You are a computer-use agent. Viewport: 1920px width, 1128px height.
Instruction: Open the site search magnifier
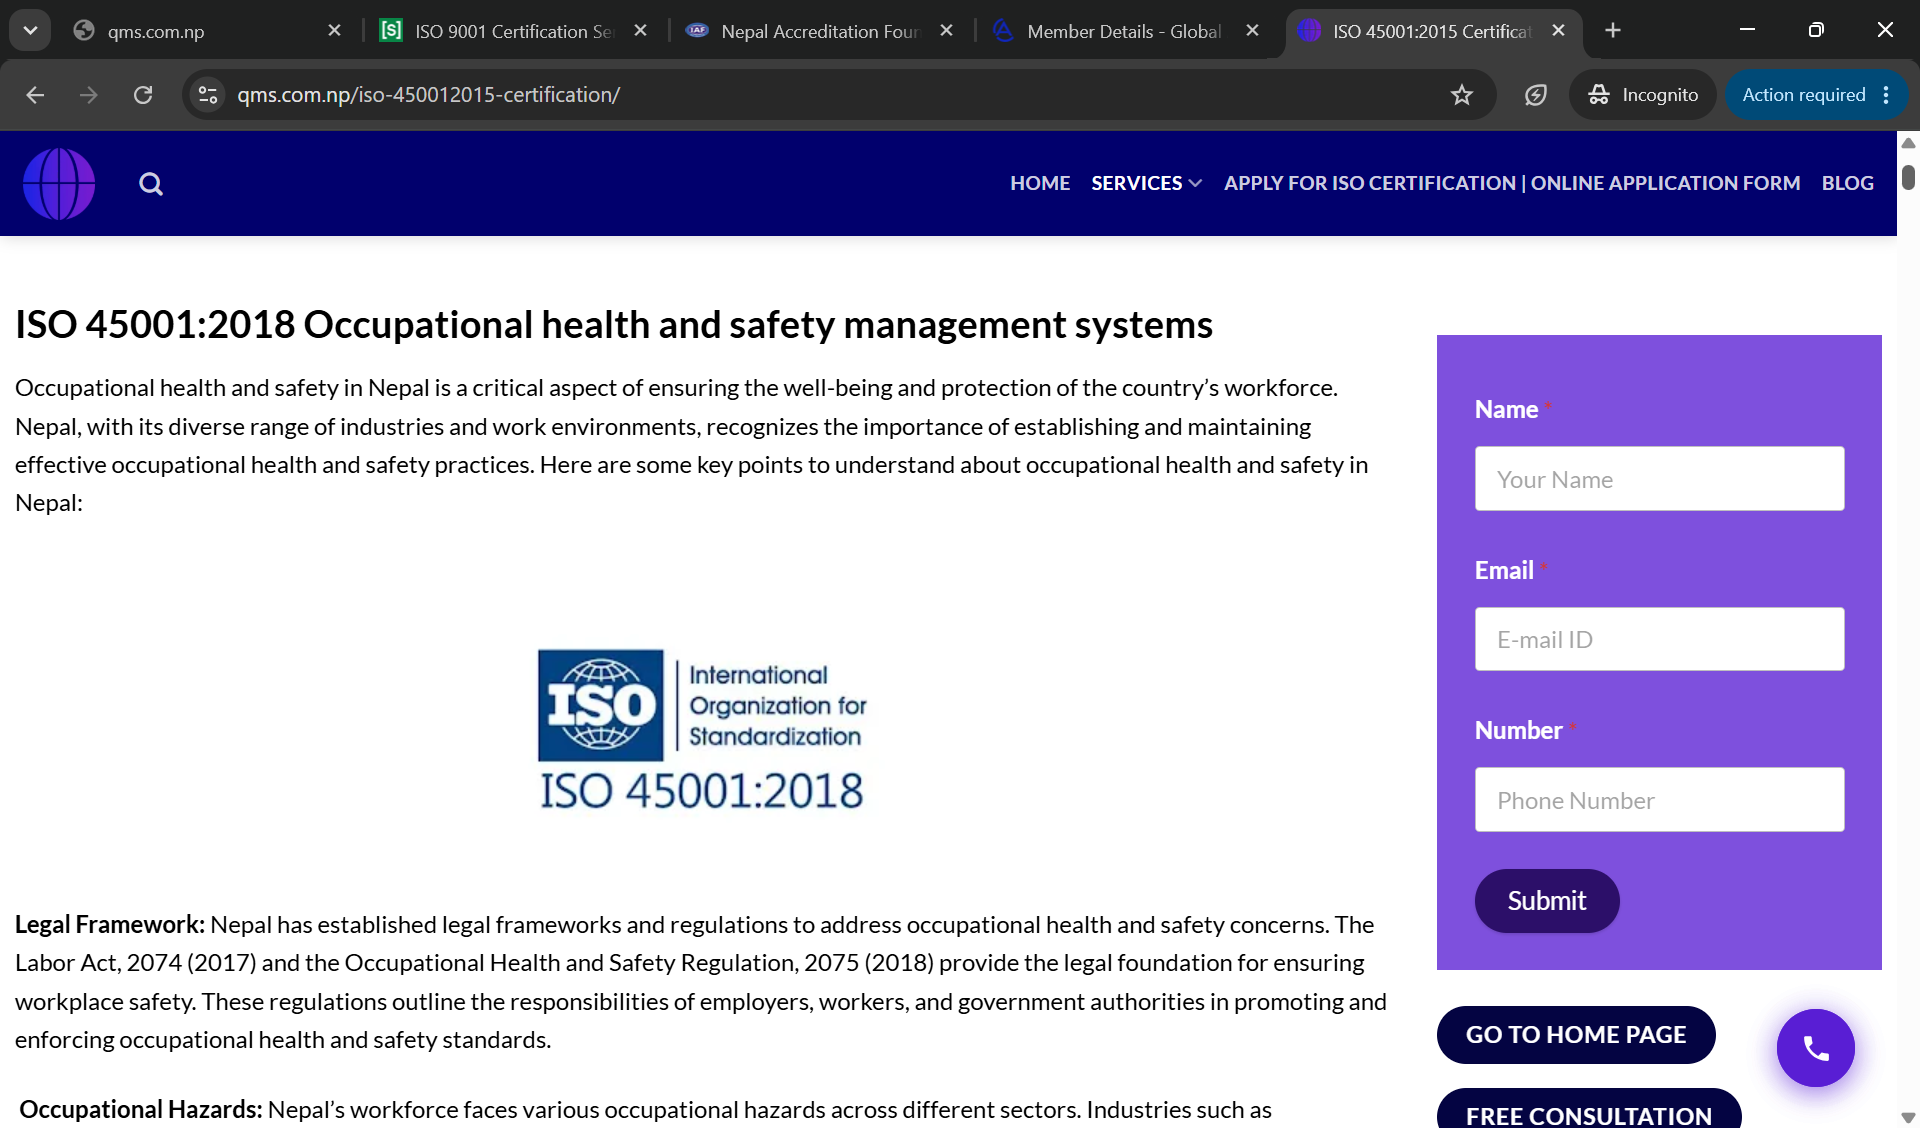click(x=151, y=184)
